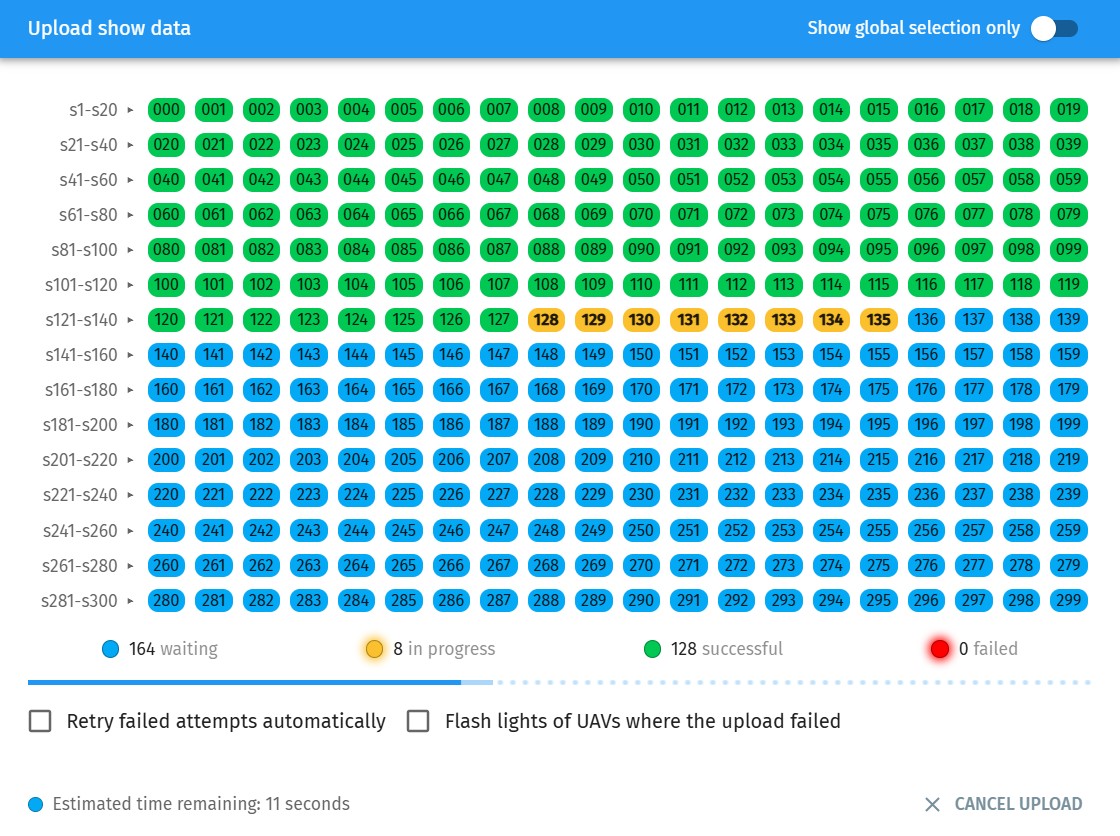The image size is (1120, 836).
Task: Expand the s1-s20 row arrow
Action: pos(130,110)
